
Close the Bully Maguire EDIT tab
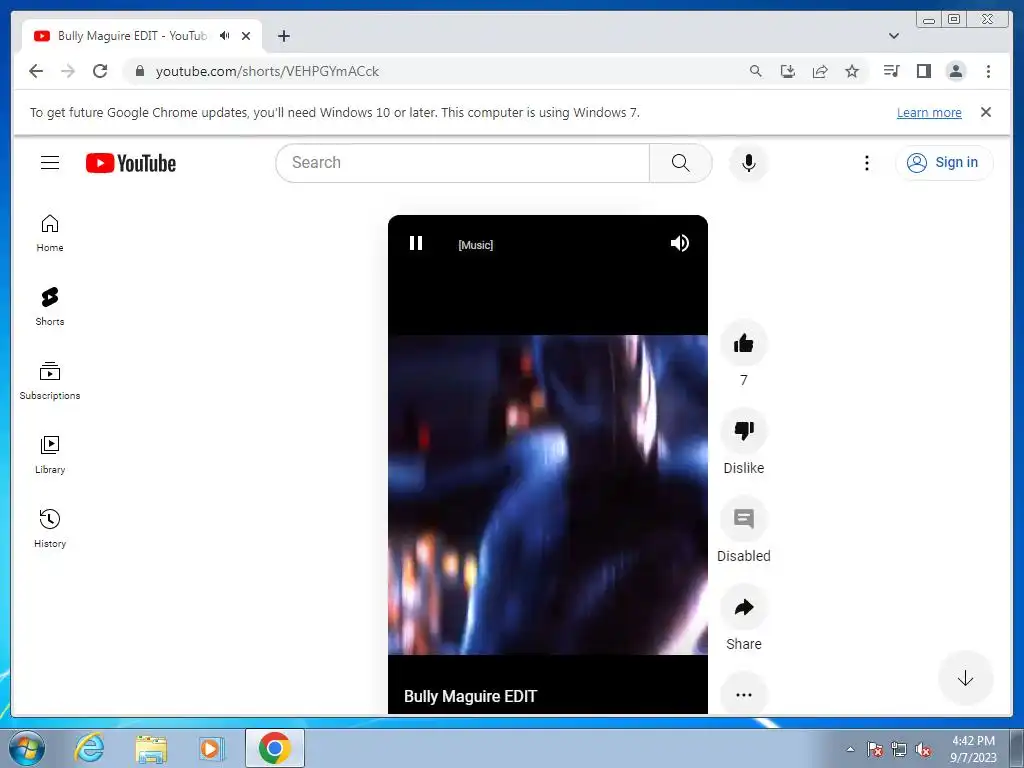click(246, 36)
